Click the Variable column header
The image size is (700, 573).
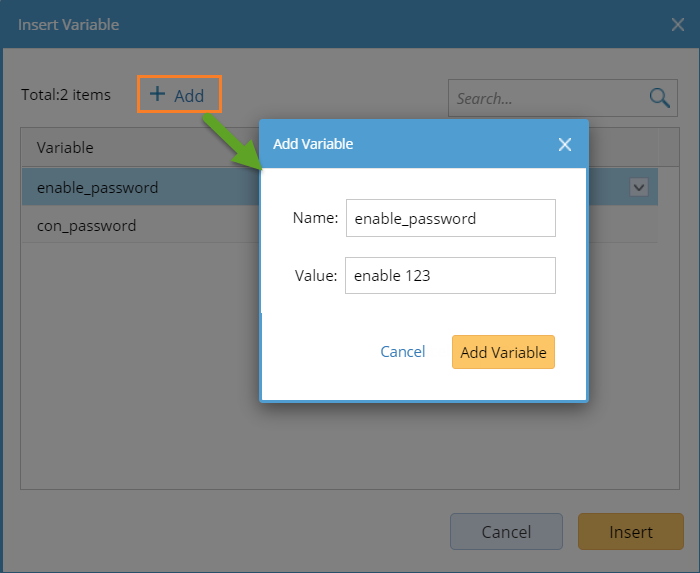[65, 148]
